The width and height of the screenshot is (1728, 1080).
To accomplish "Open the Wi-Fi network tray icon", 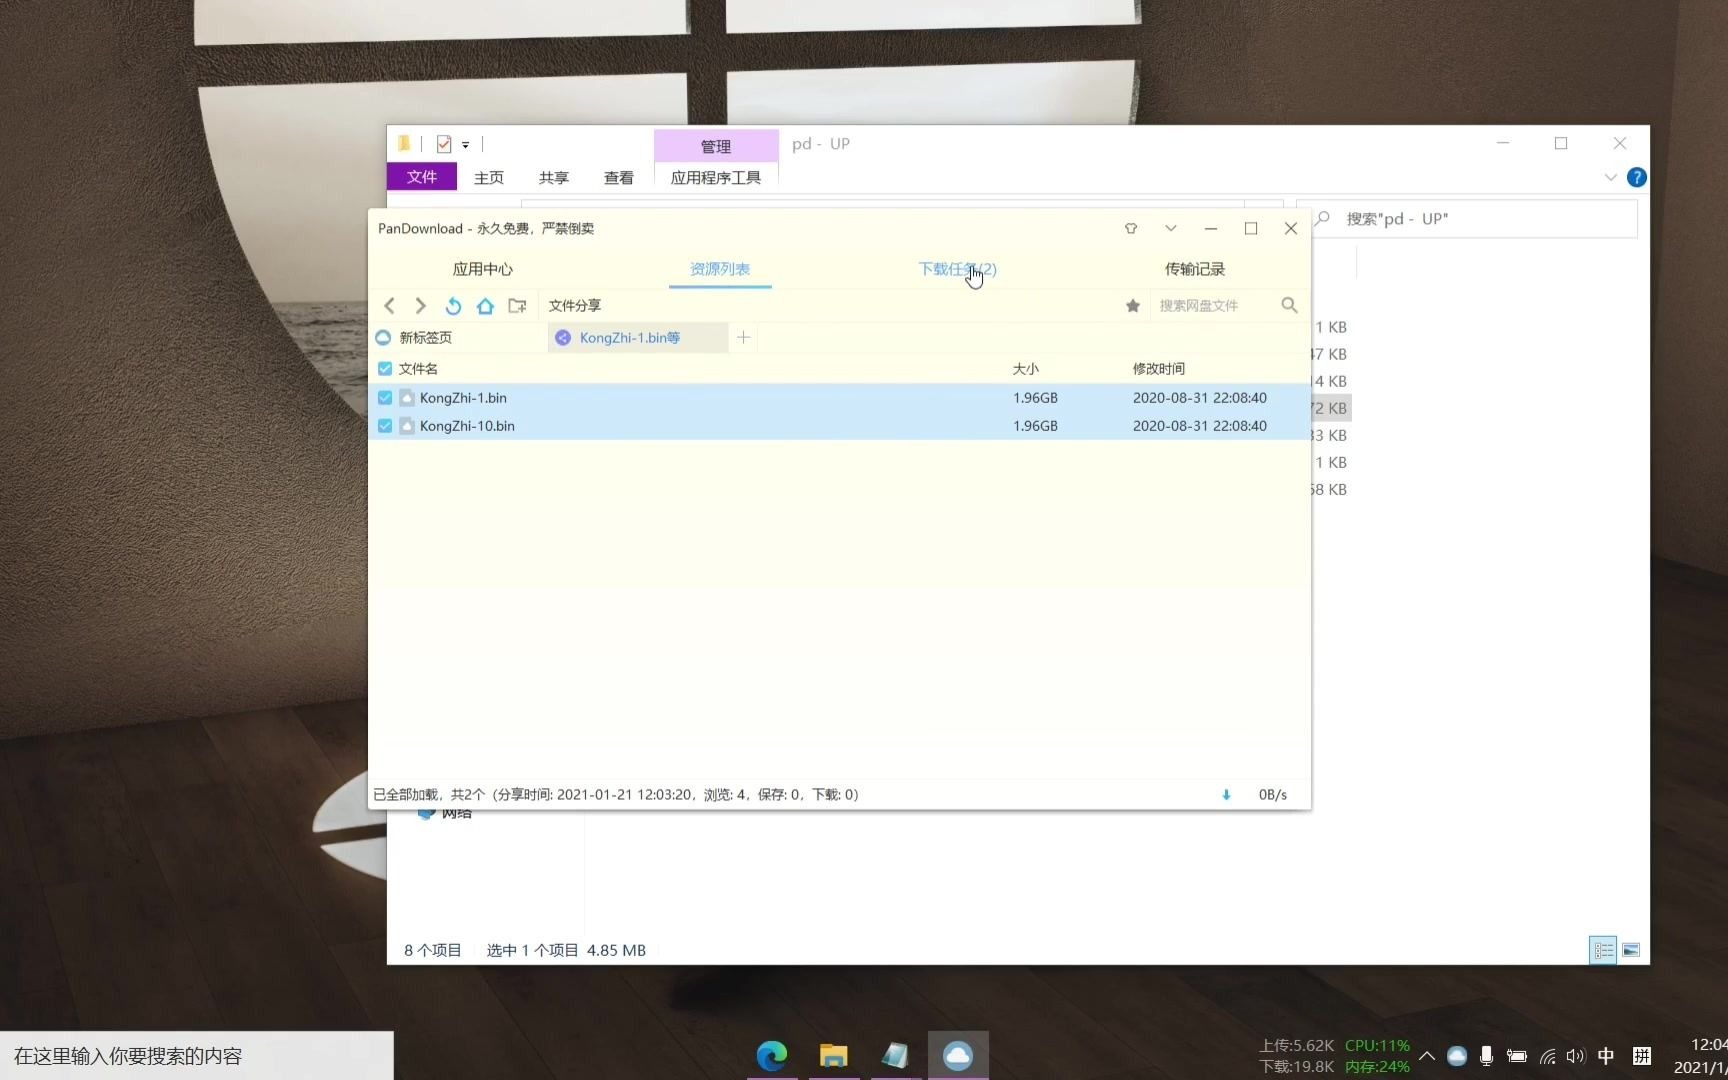I will [1547, 1056].
